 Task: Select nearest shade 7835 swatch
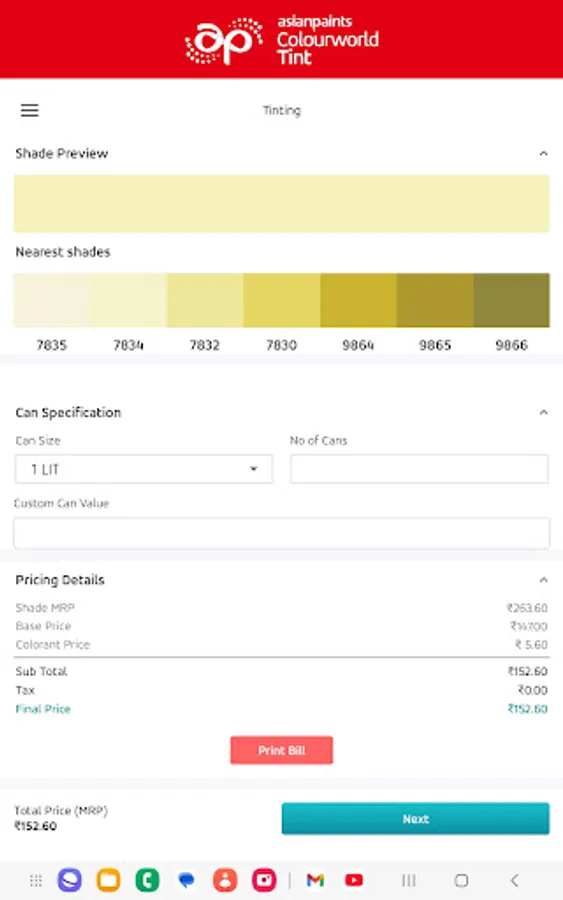[52, 300]
